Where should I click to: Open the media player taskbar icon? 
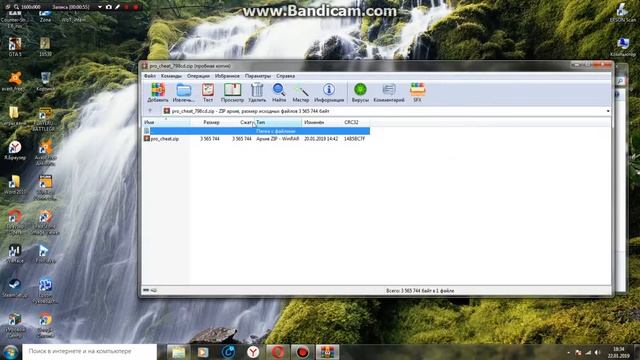pyautogui.click(x=203, y=352)
